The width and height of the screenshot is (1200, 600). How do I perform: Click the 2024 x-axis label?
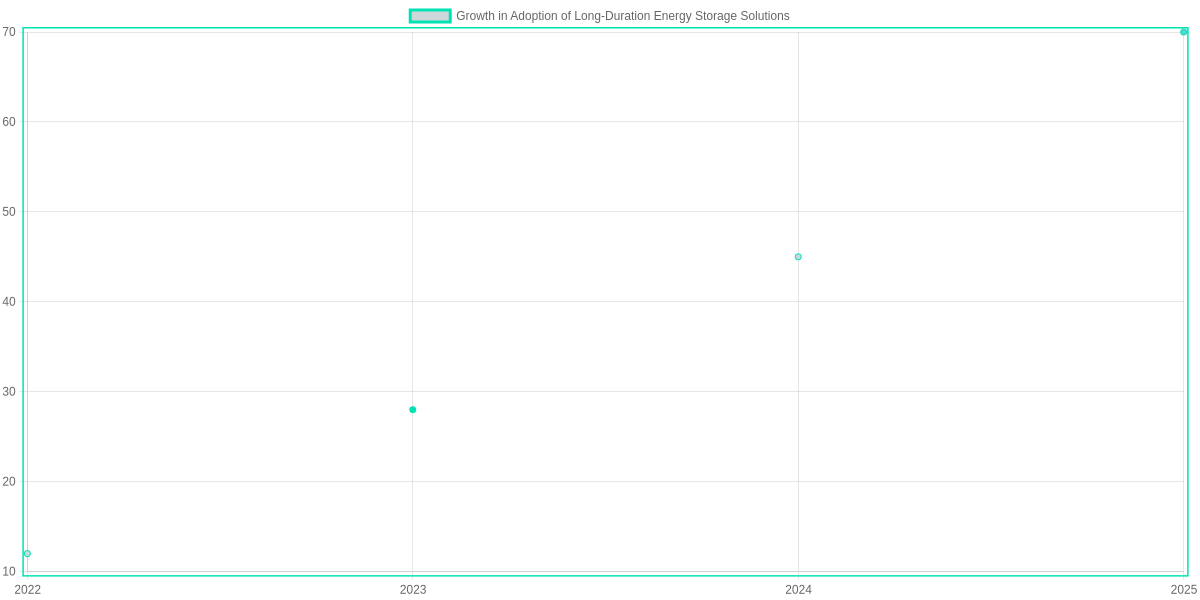pyautogui.click(x=798, y=590)
